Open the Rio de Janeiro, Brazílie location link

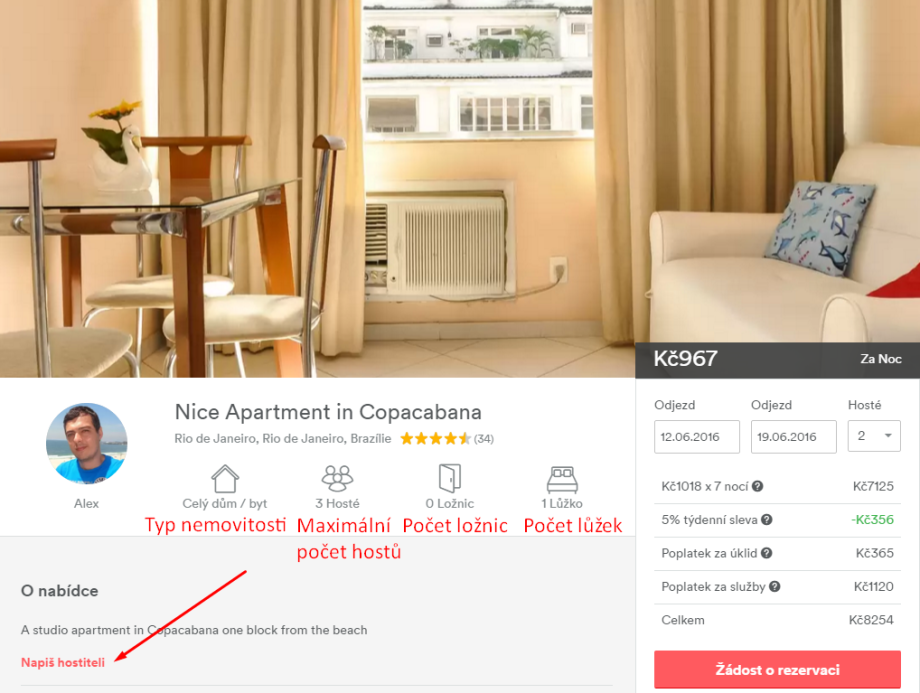283,438
